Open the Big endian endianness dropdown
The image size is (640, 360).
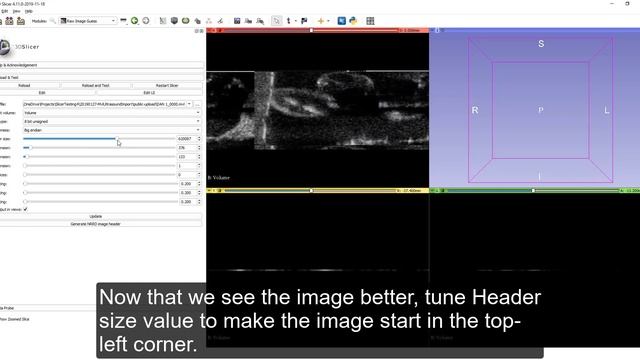point(112,130)
